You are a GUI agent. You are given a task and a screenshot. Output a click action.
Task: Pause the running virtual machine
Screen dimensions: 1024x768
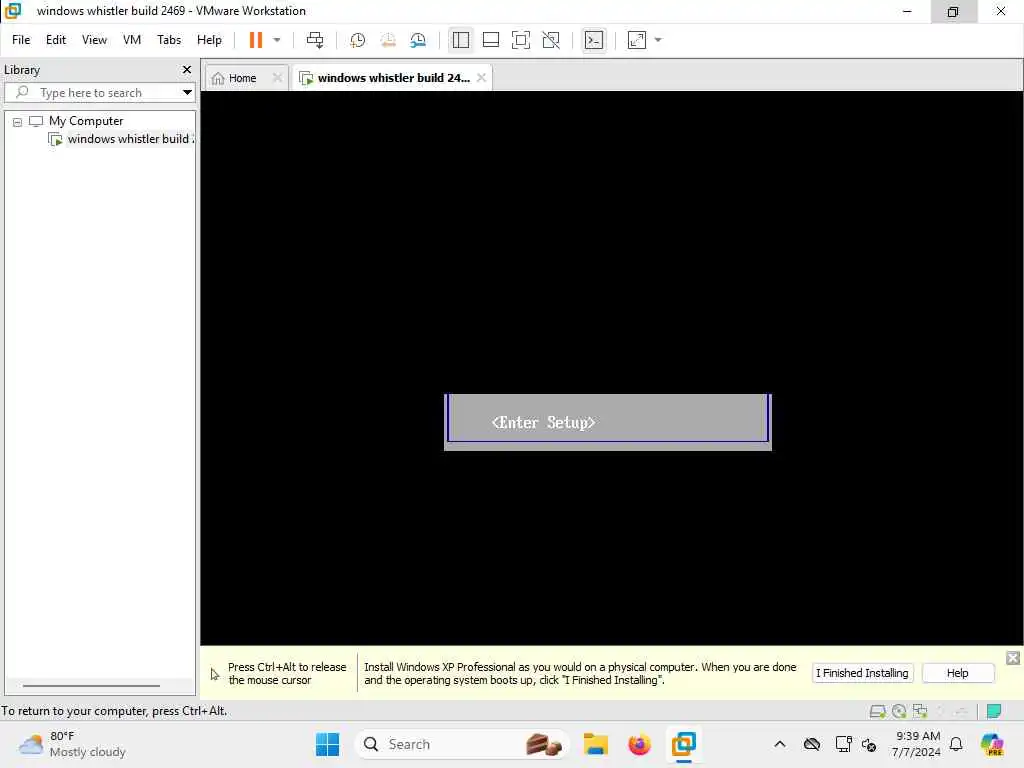click(255, 40)
